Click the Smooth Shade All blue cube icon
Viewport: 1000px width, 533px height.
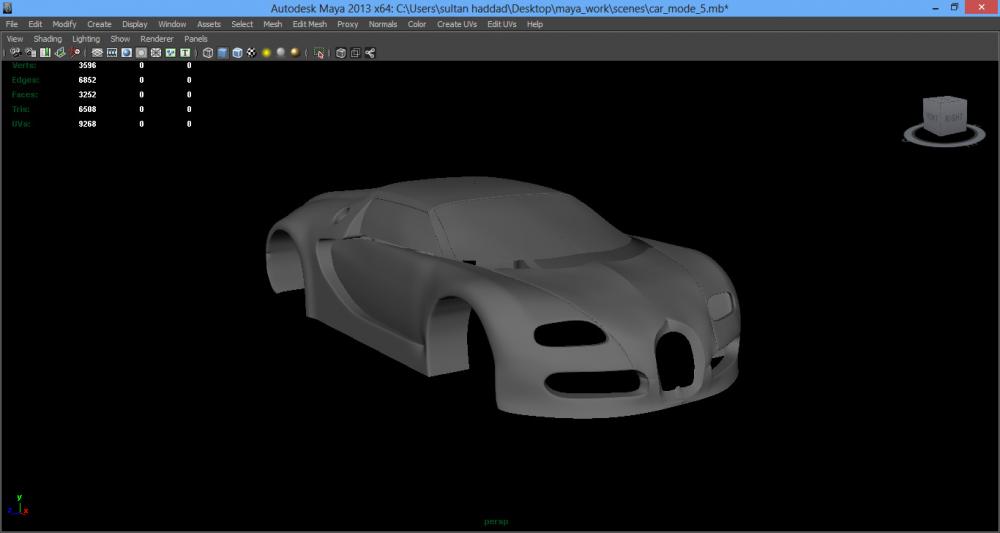click(222, 53)
